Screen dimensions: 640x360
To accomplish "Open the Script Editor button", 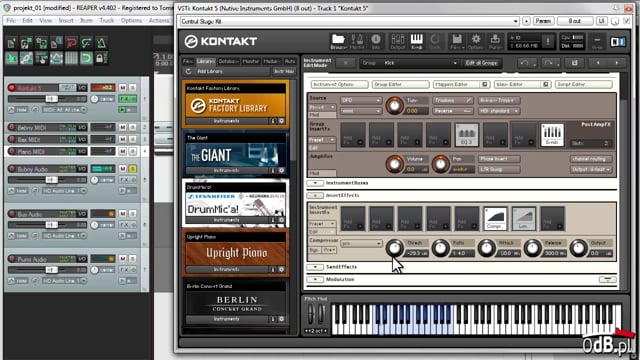I will [584, 84].
